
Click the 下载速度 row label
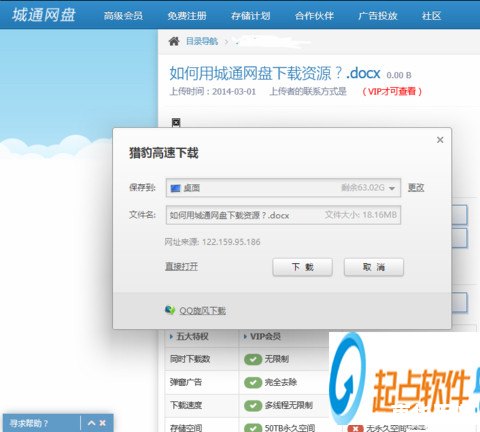(186, 405)
